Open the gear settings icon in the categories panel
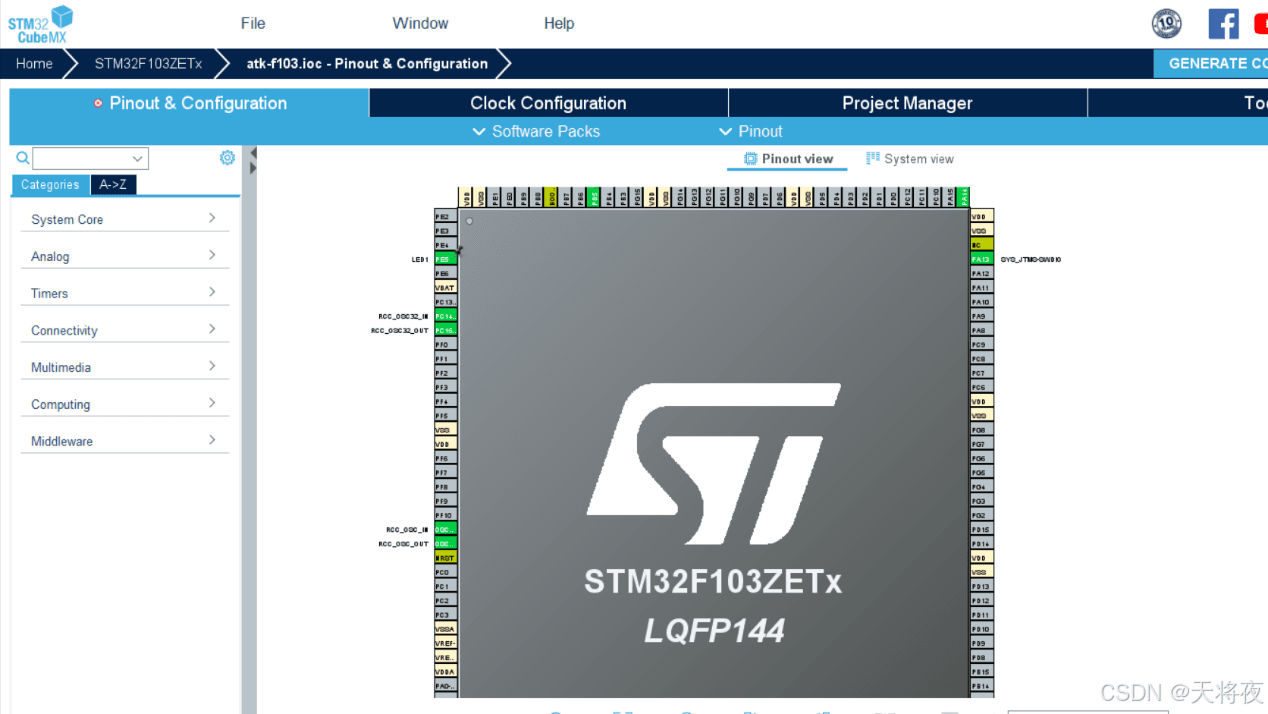The image size is (1268, 714). pyautogui.click(x=227, y=158)
